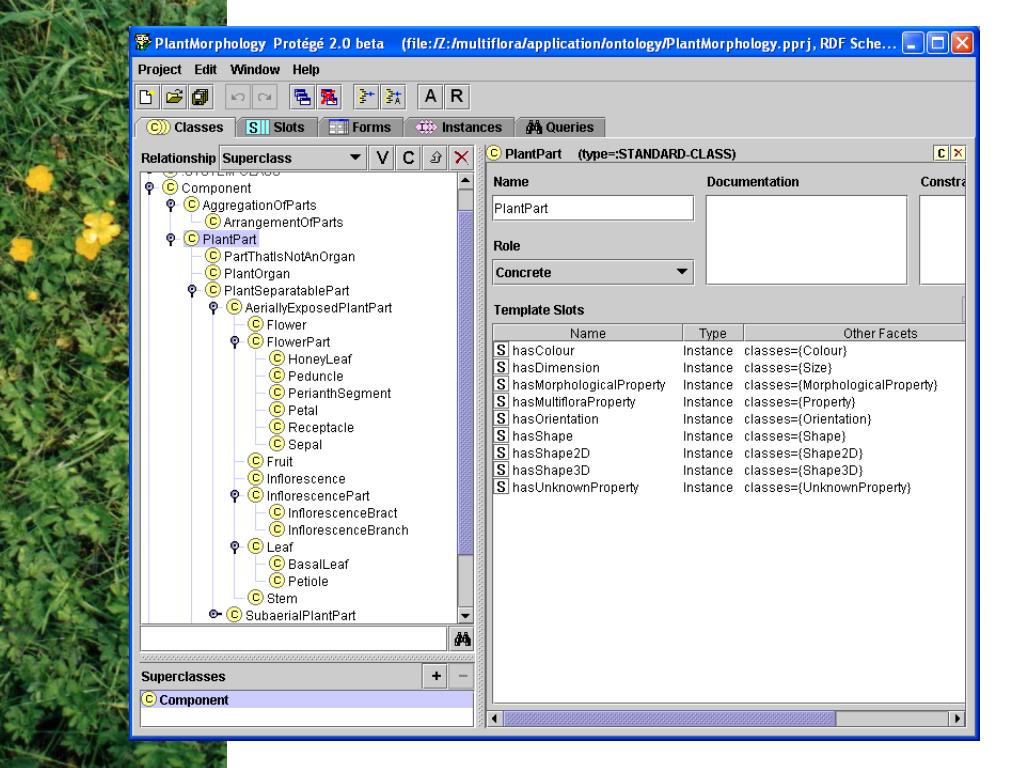Click the cascade windows toolbar icon
This screenshot has height=768, width=1024.
coord(302,97)
